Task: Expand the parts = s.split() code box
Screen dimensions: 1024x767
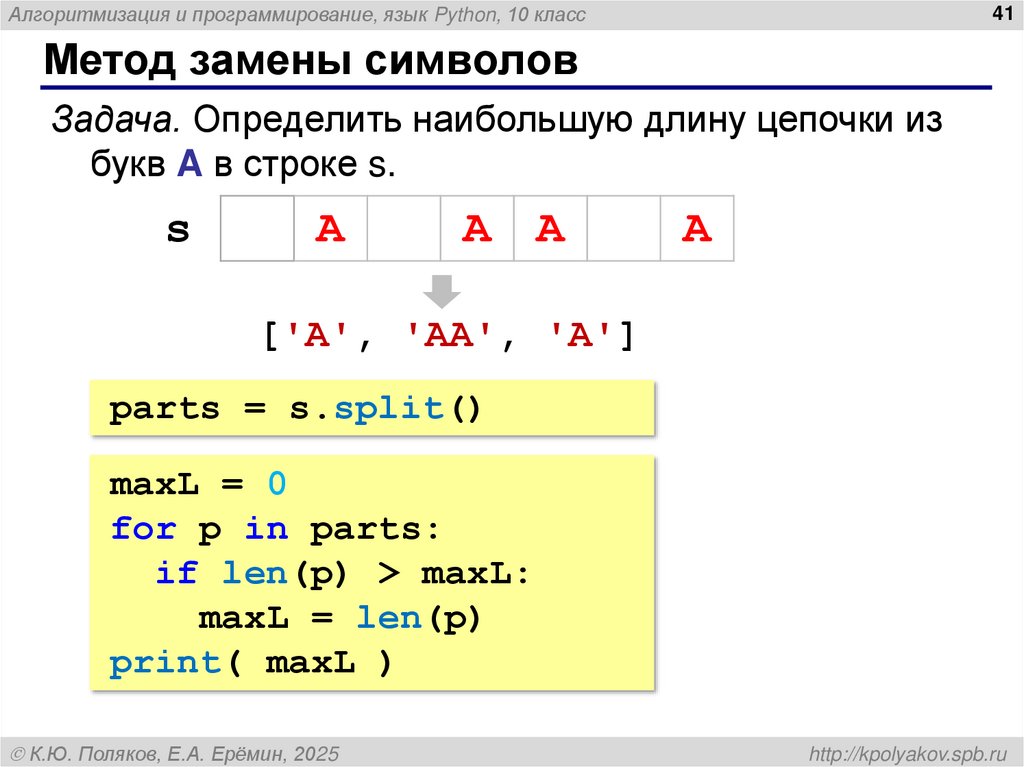Action: [x=370, y=407]
